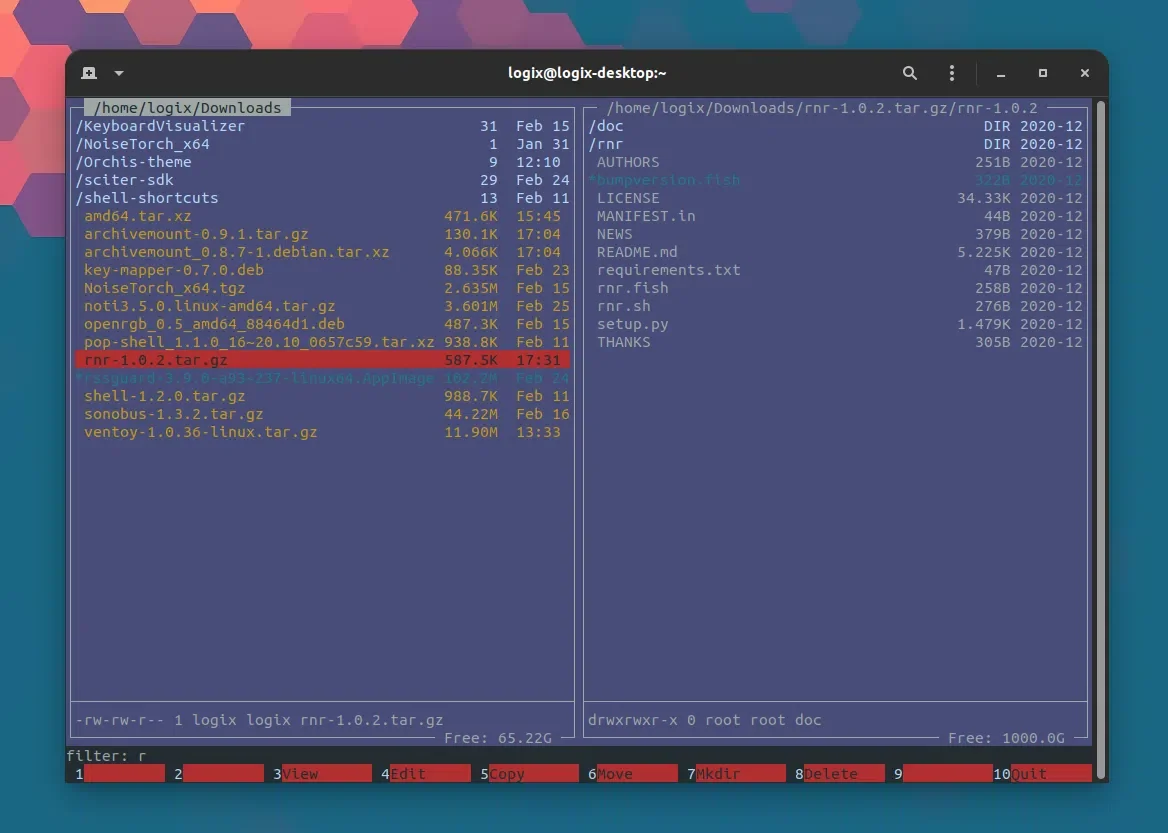Close the terminal window
1168x833 pixels.
(1085, 73)
